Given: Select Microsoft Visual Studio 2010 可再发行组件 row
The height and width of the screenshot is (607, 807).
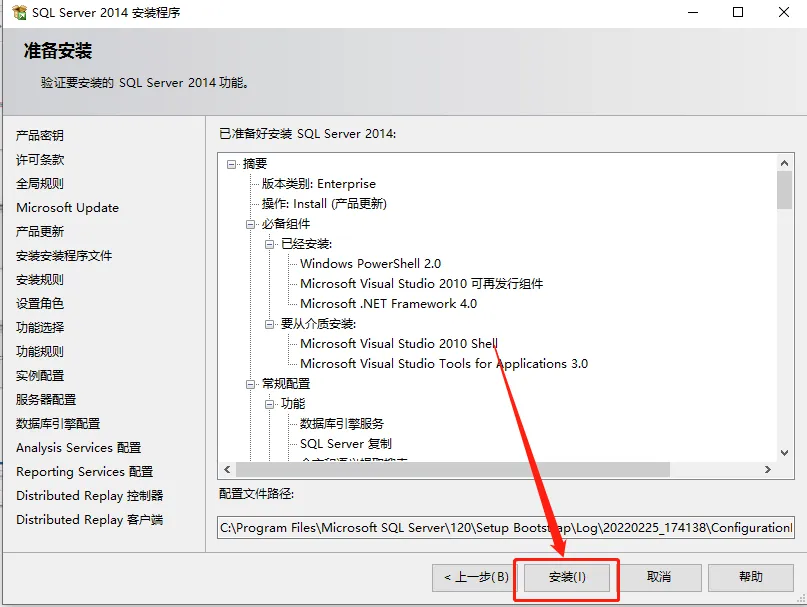Looking at the screenshot, I should (x=422, y=284).
